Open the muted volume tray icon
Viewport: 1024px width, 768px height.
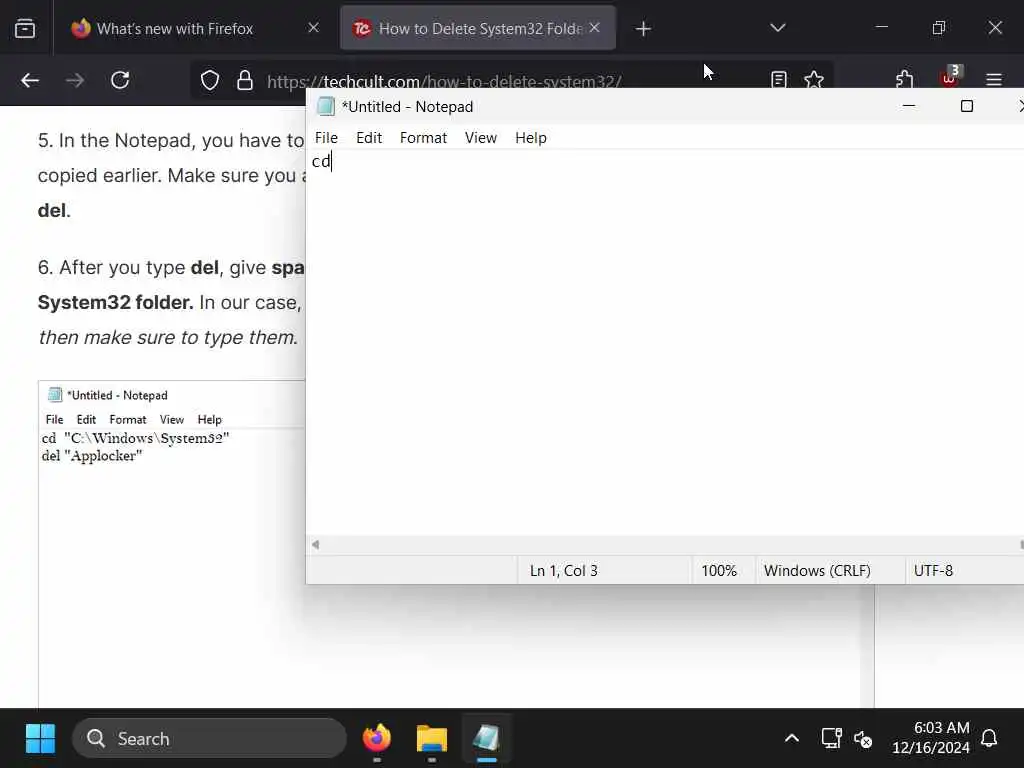863,739
